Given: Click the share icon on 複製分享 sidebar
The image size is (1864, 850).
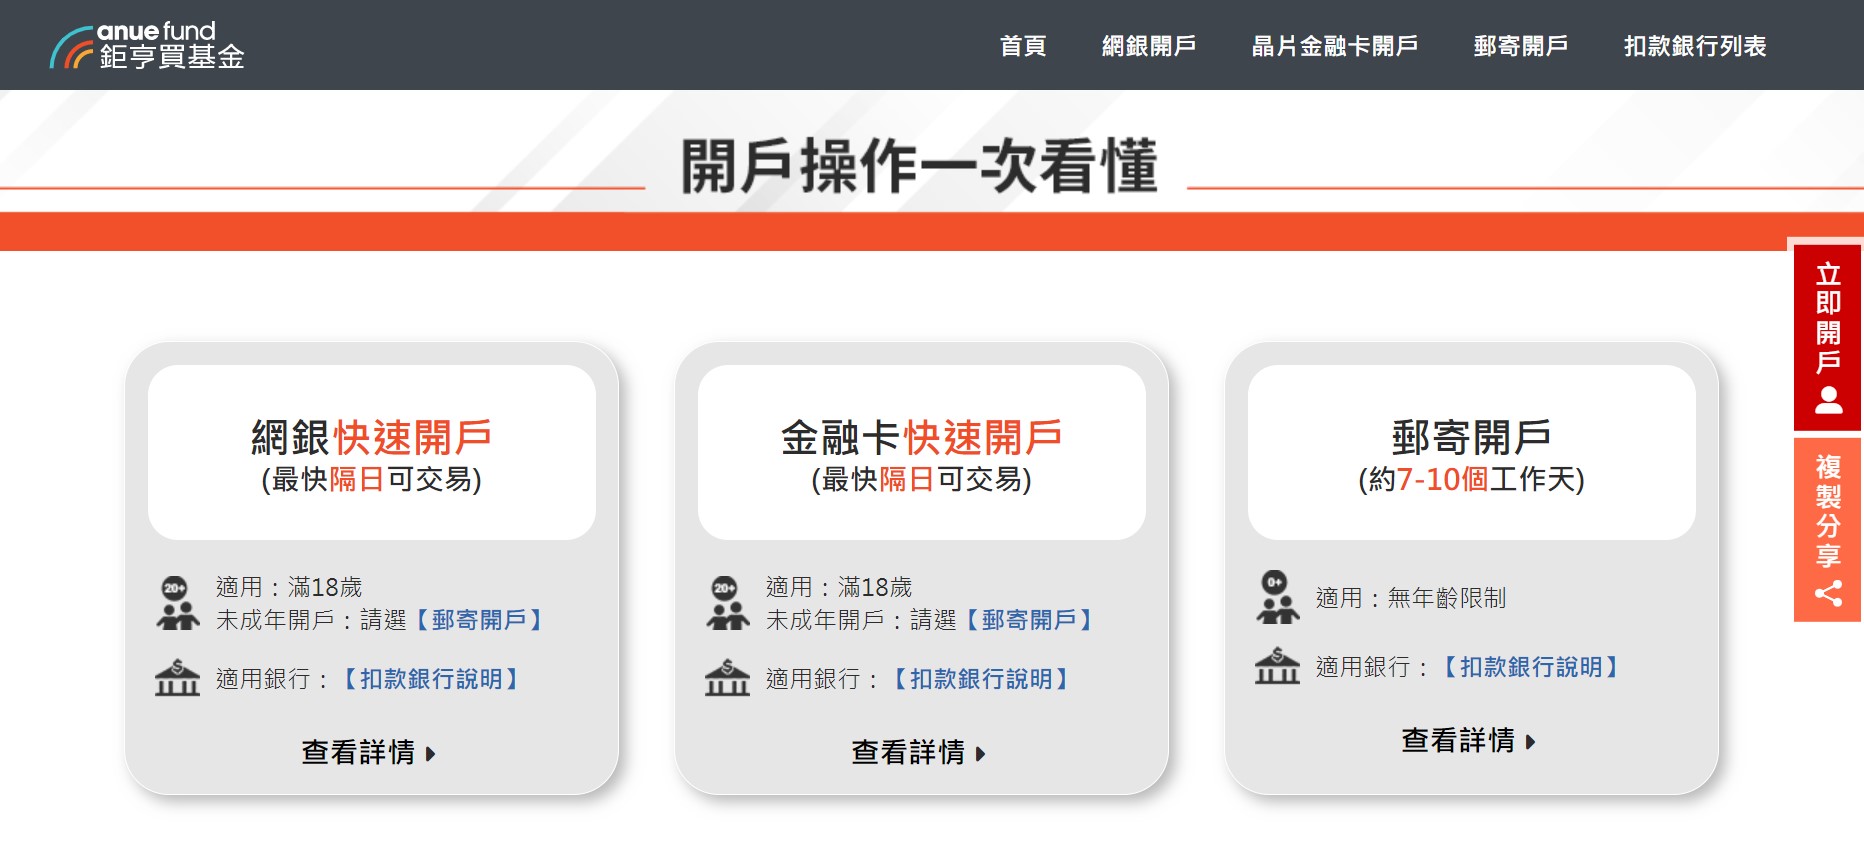Looking at the screenshot, I should click(x=1828, y=594).
